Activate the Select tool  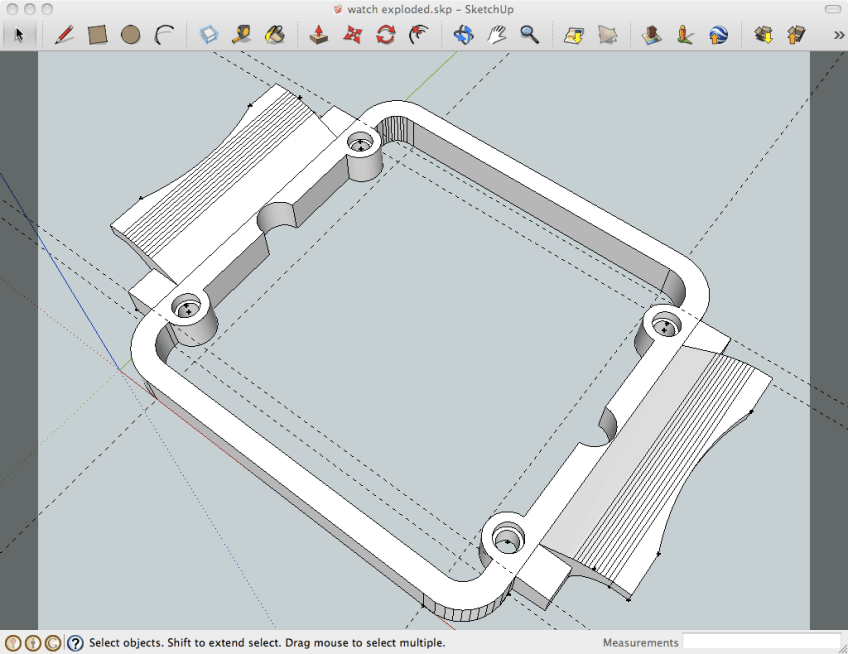point(18,33)
